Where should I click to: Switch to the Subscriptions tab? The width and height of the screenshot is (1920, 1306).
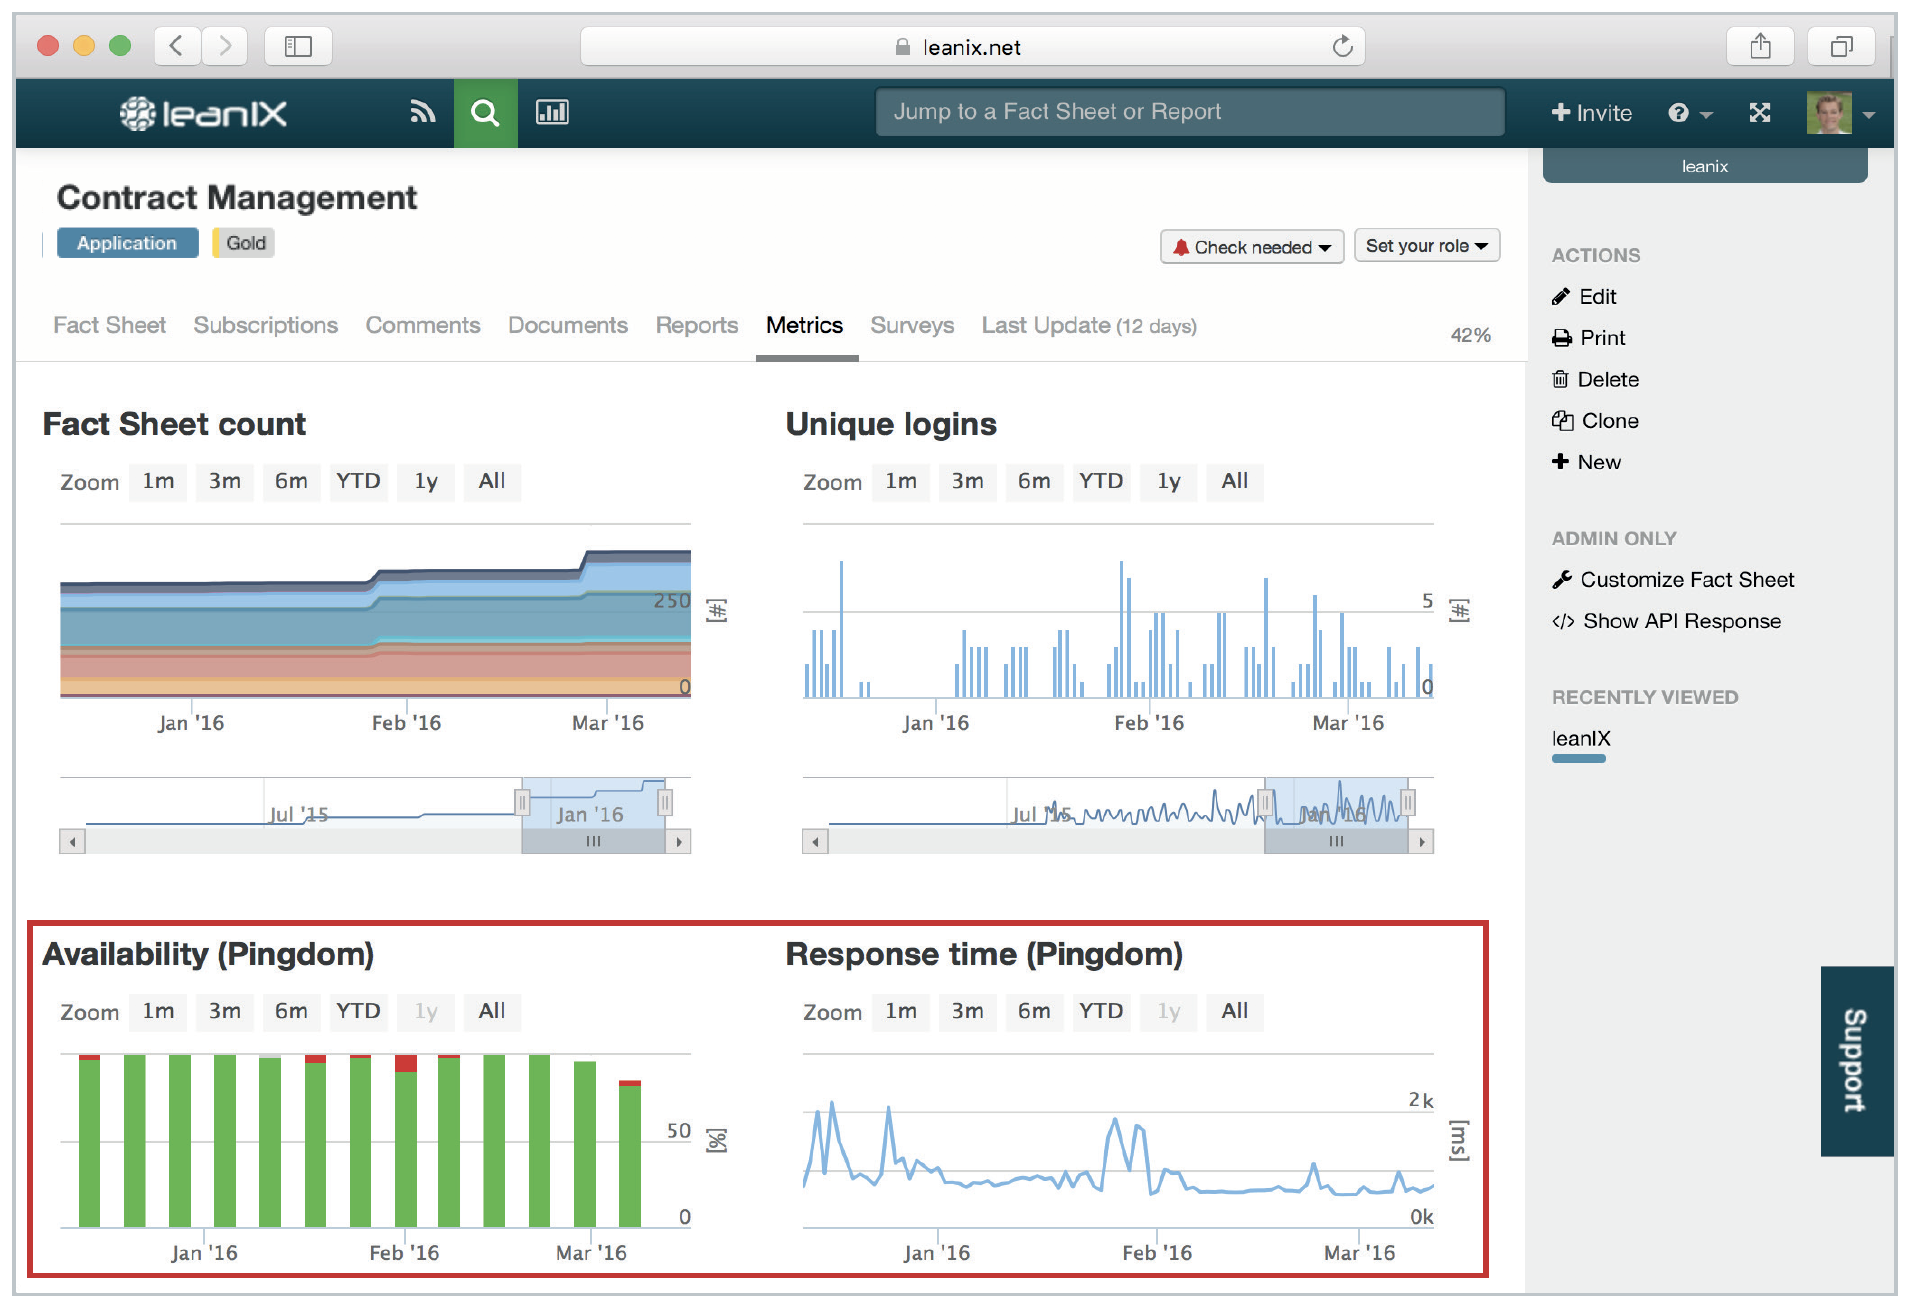point(265,325)
